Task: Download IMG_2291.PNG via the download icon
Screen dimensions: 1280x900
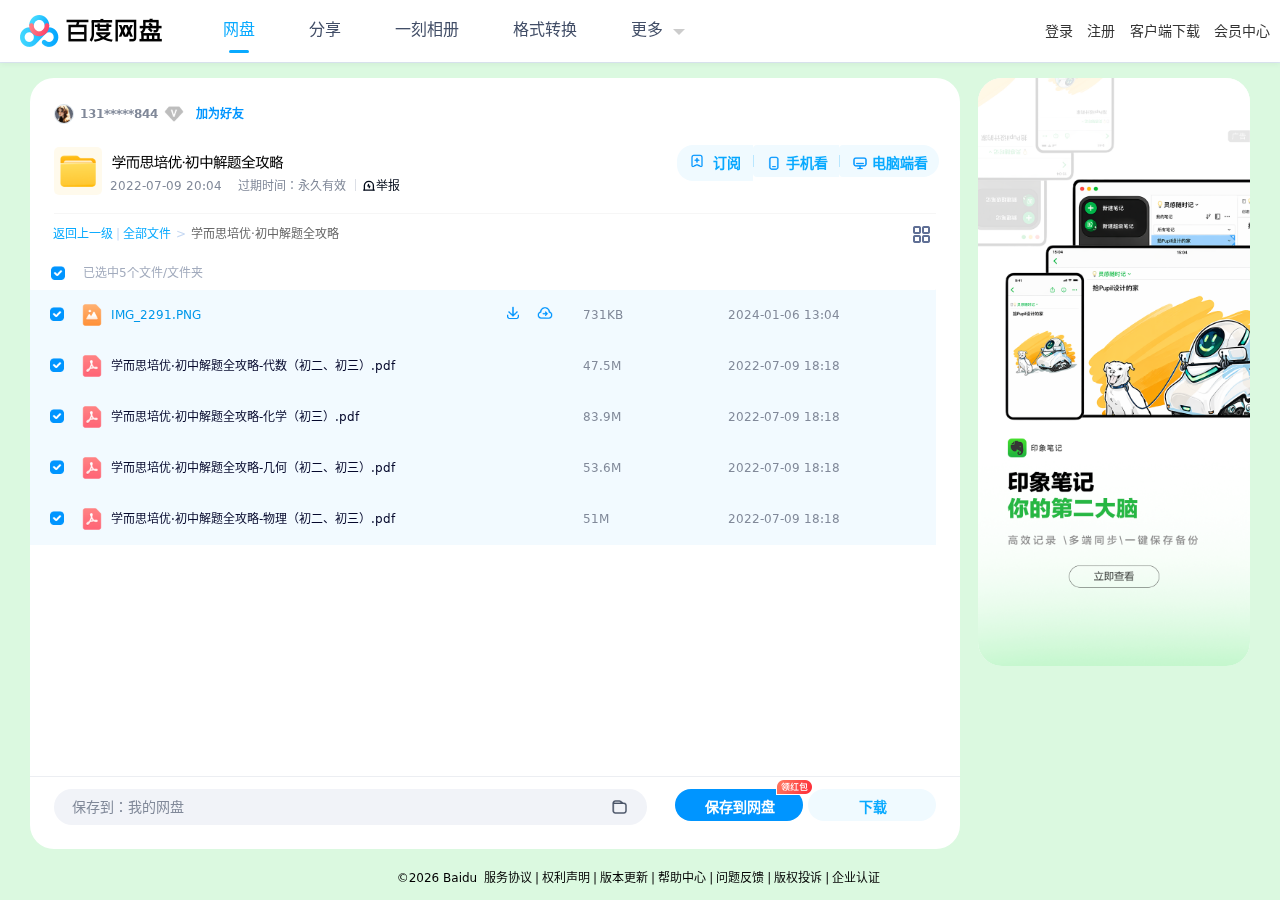Action: [513, 313]
